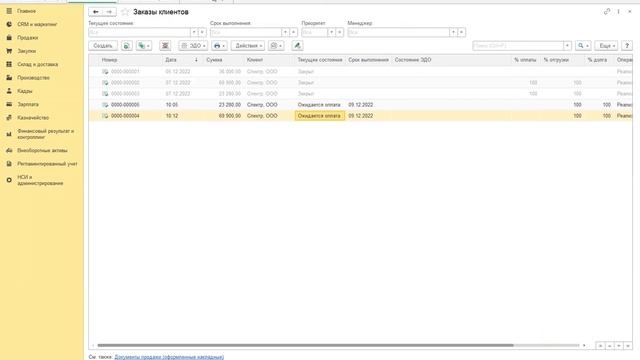Go forward with the right arrow button
Screen dimensions: 640x360
pos(109,12)
